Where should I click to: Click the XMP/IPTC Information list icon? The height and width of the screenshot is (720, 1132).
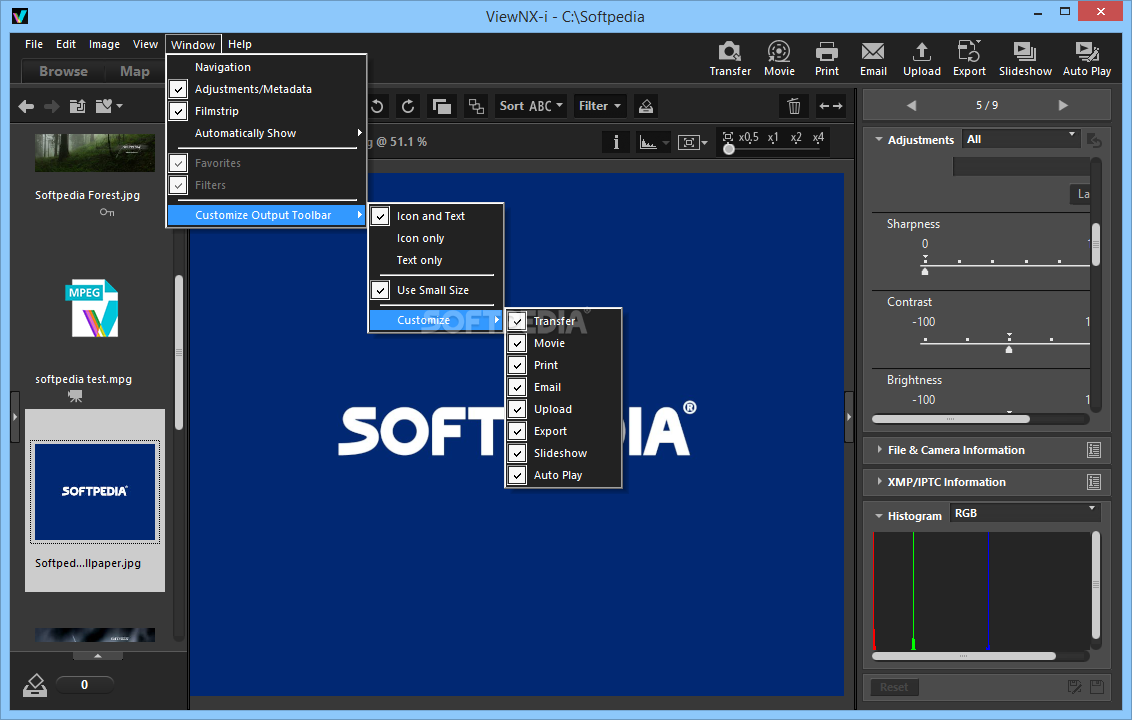pyautogui.click(x=1094, y=482)
